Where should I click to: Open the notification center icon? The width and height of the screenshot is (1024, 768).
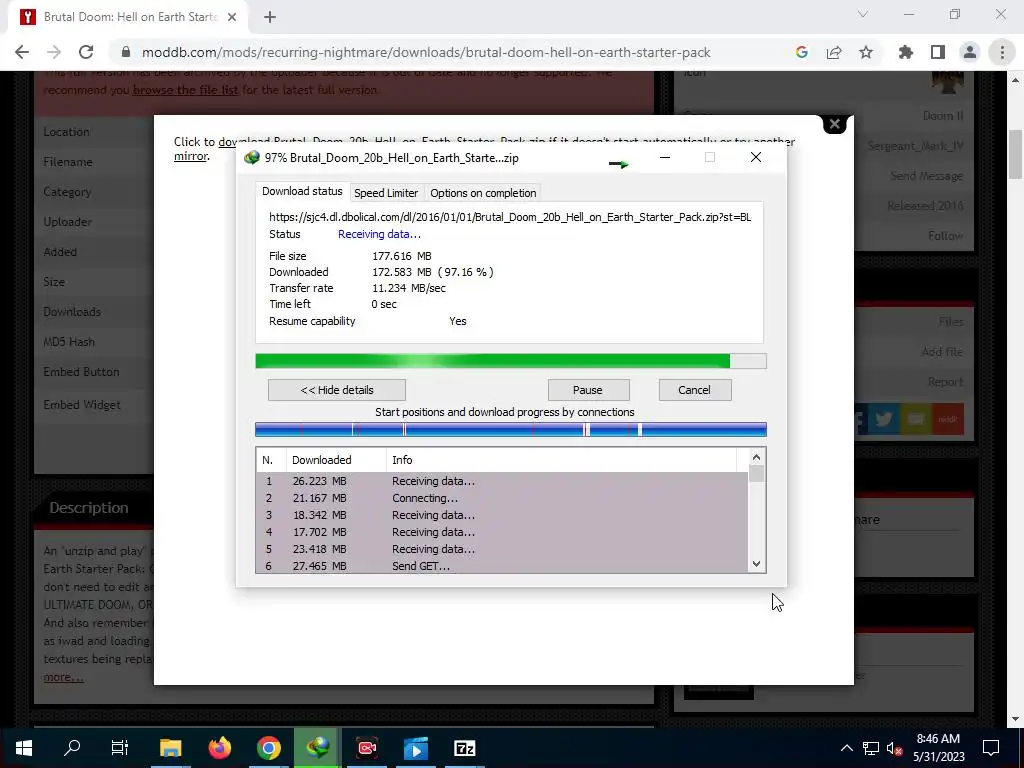click(x=991, y=748)
